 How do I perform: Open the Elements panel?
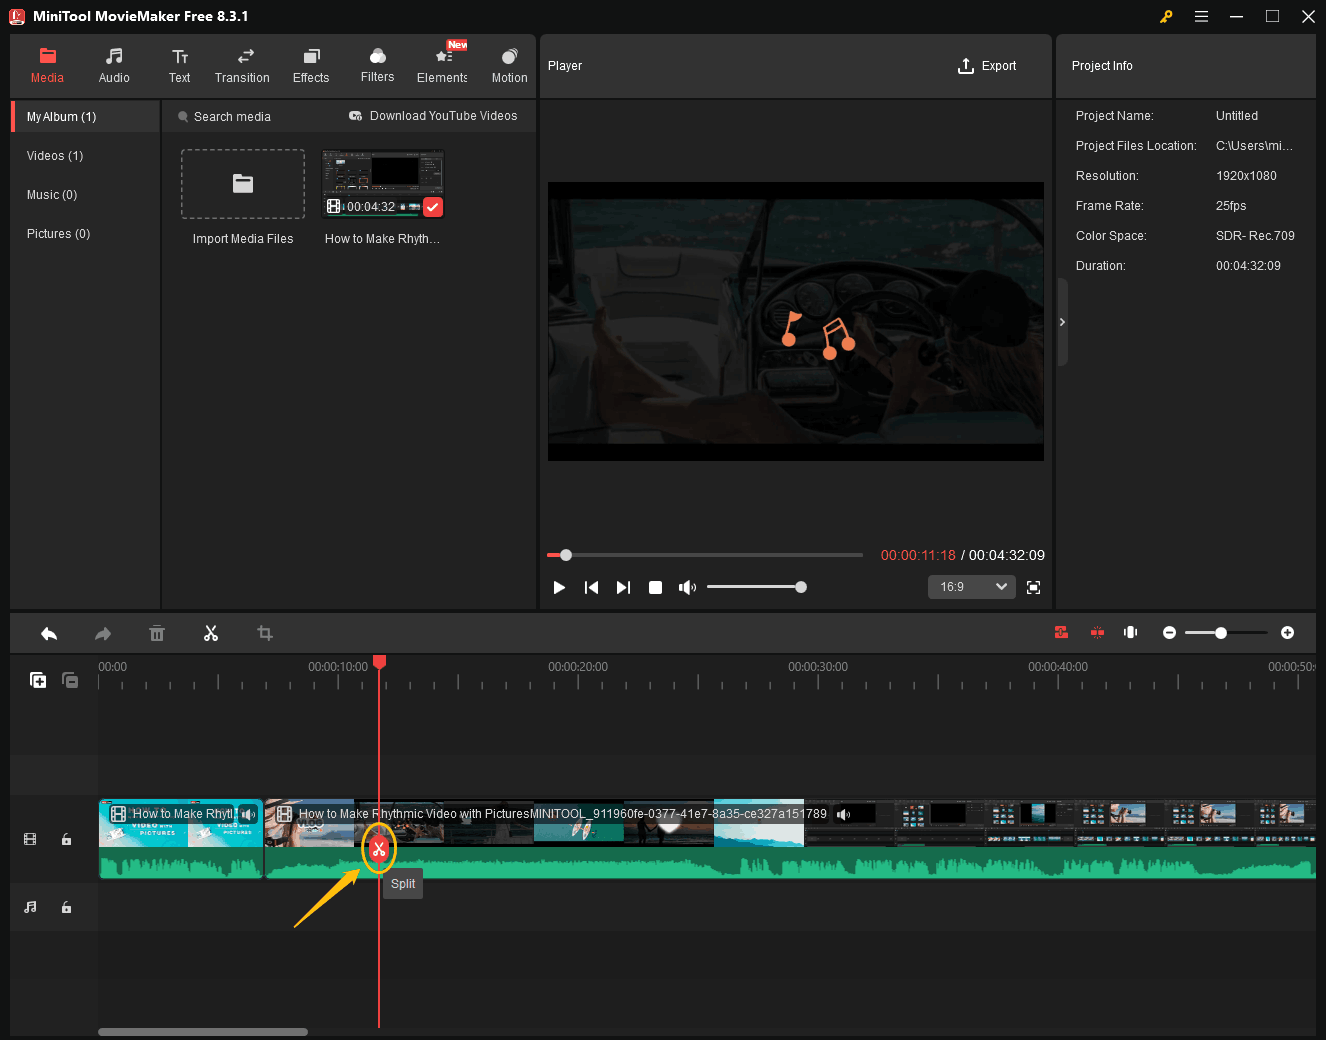click(441, 65)
